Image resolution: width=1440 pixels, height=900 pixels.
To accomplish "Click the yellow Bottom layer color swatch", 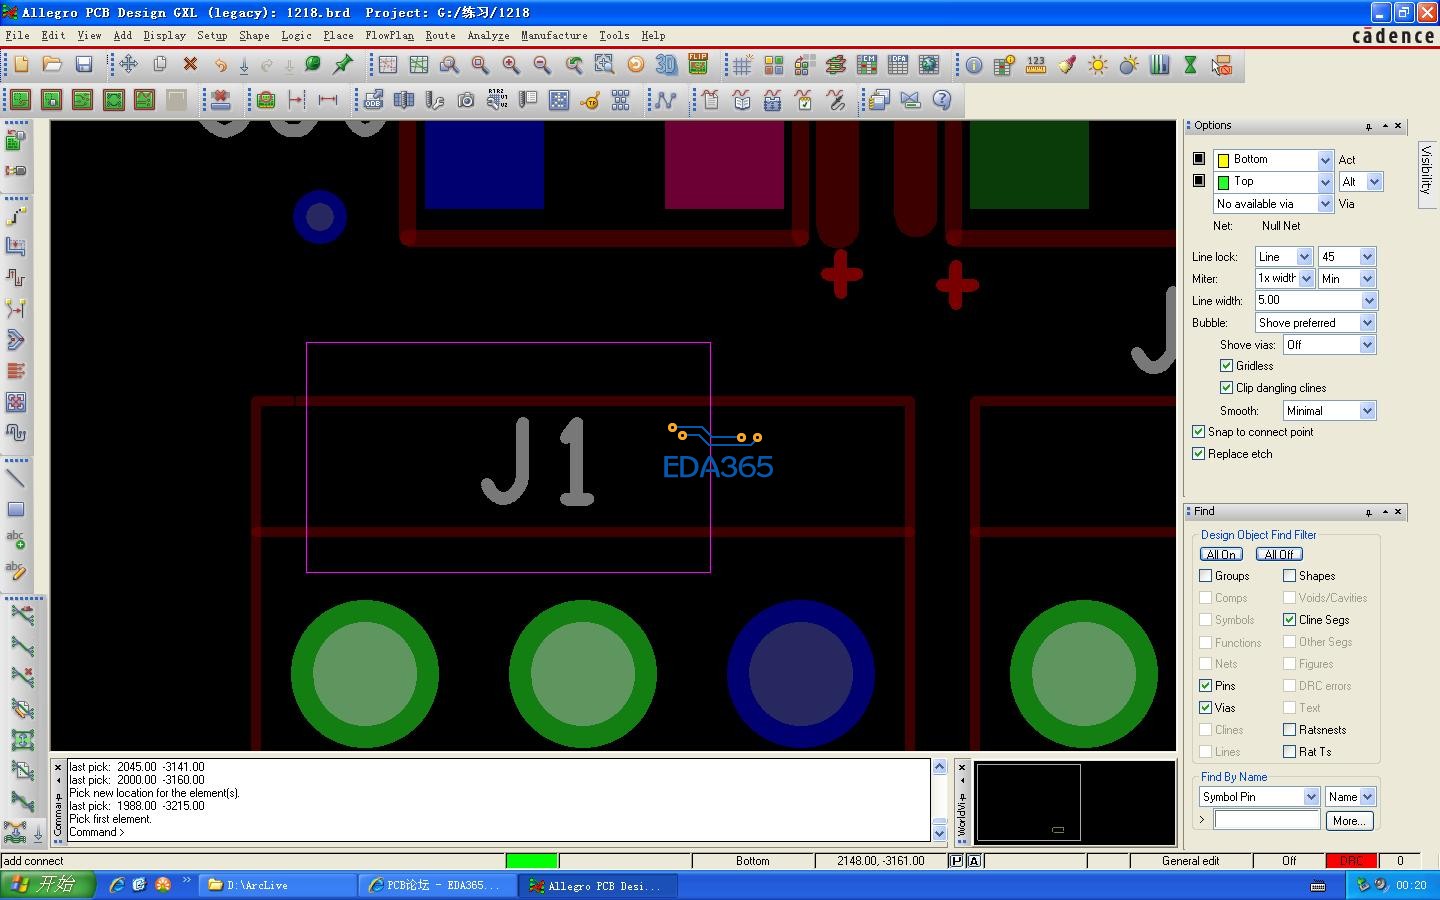I will [1223, 160].
